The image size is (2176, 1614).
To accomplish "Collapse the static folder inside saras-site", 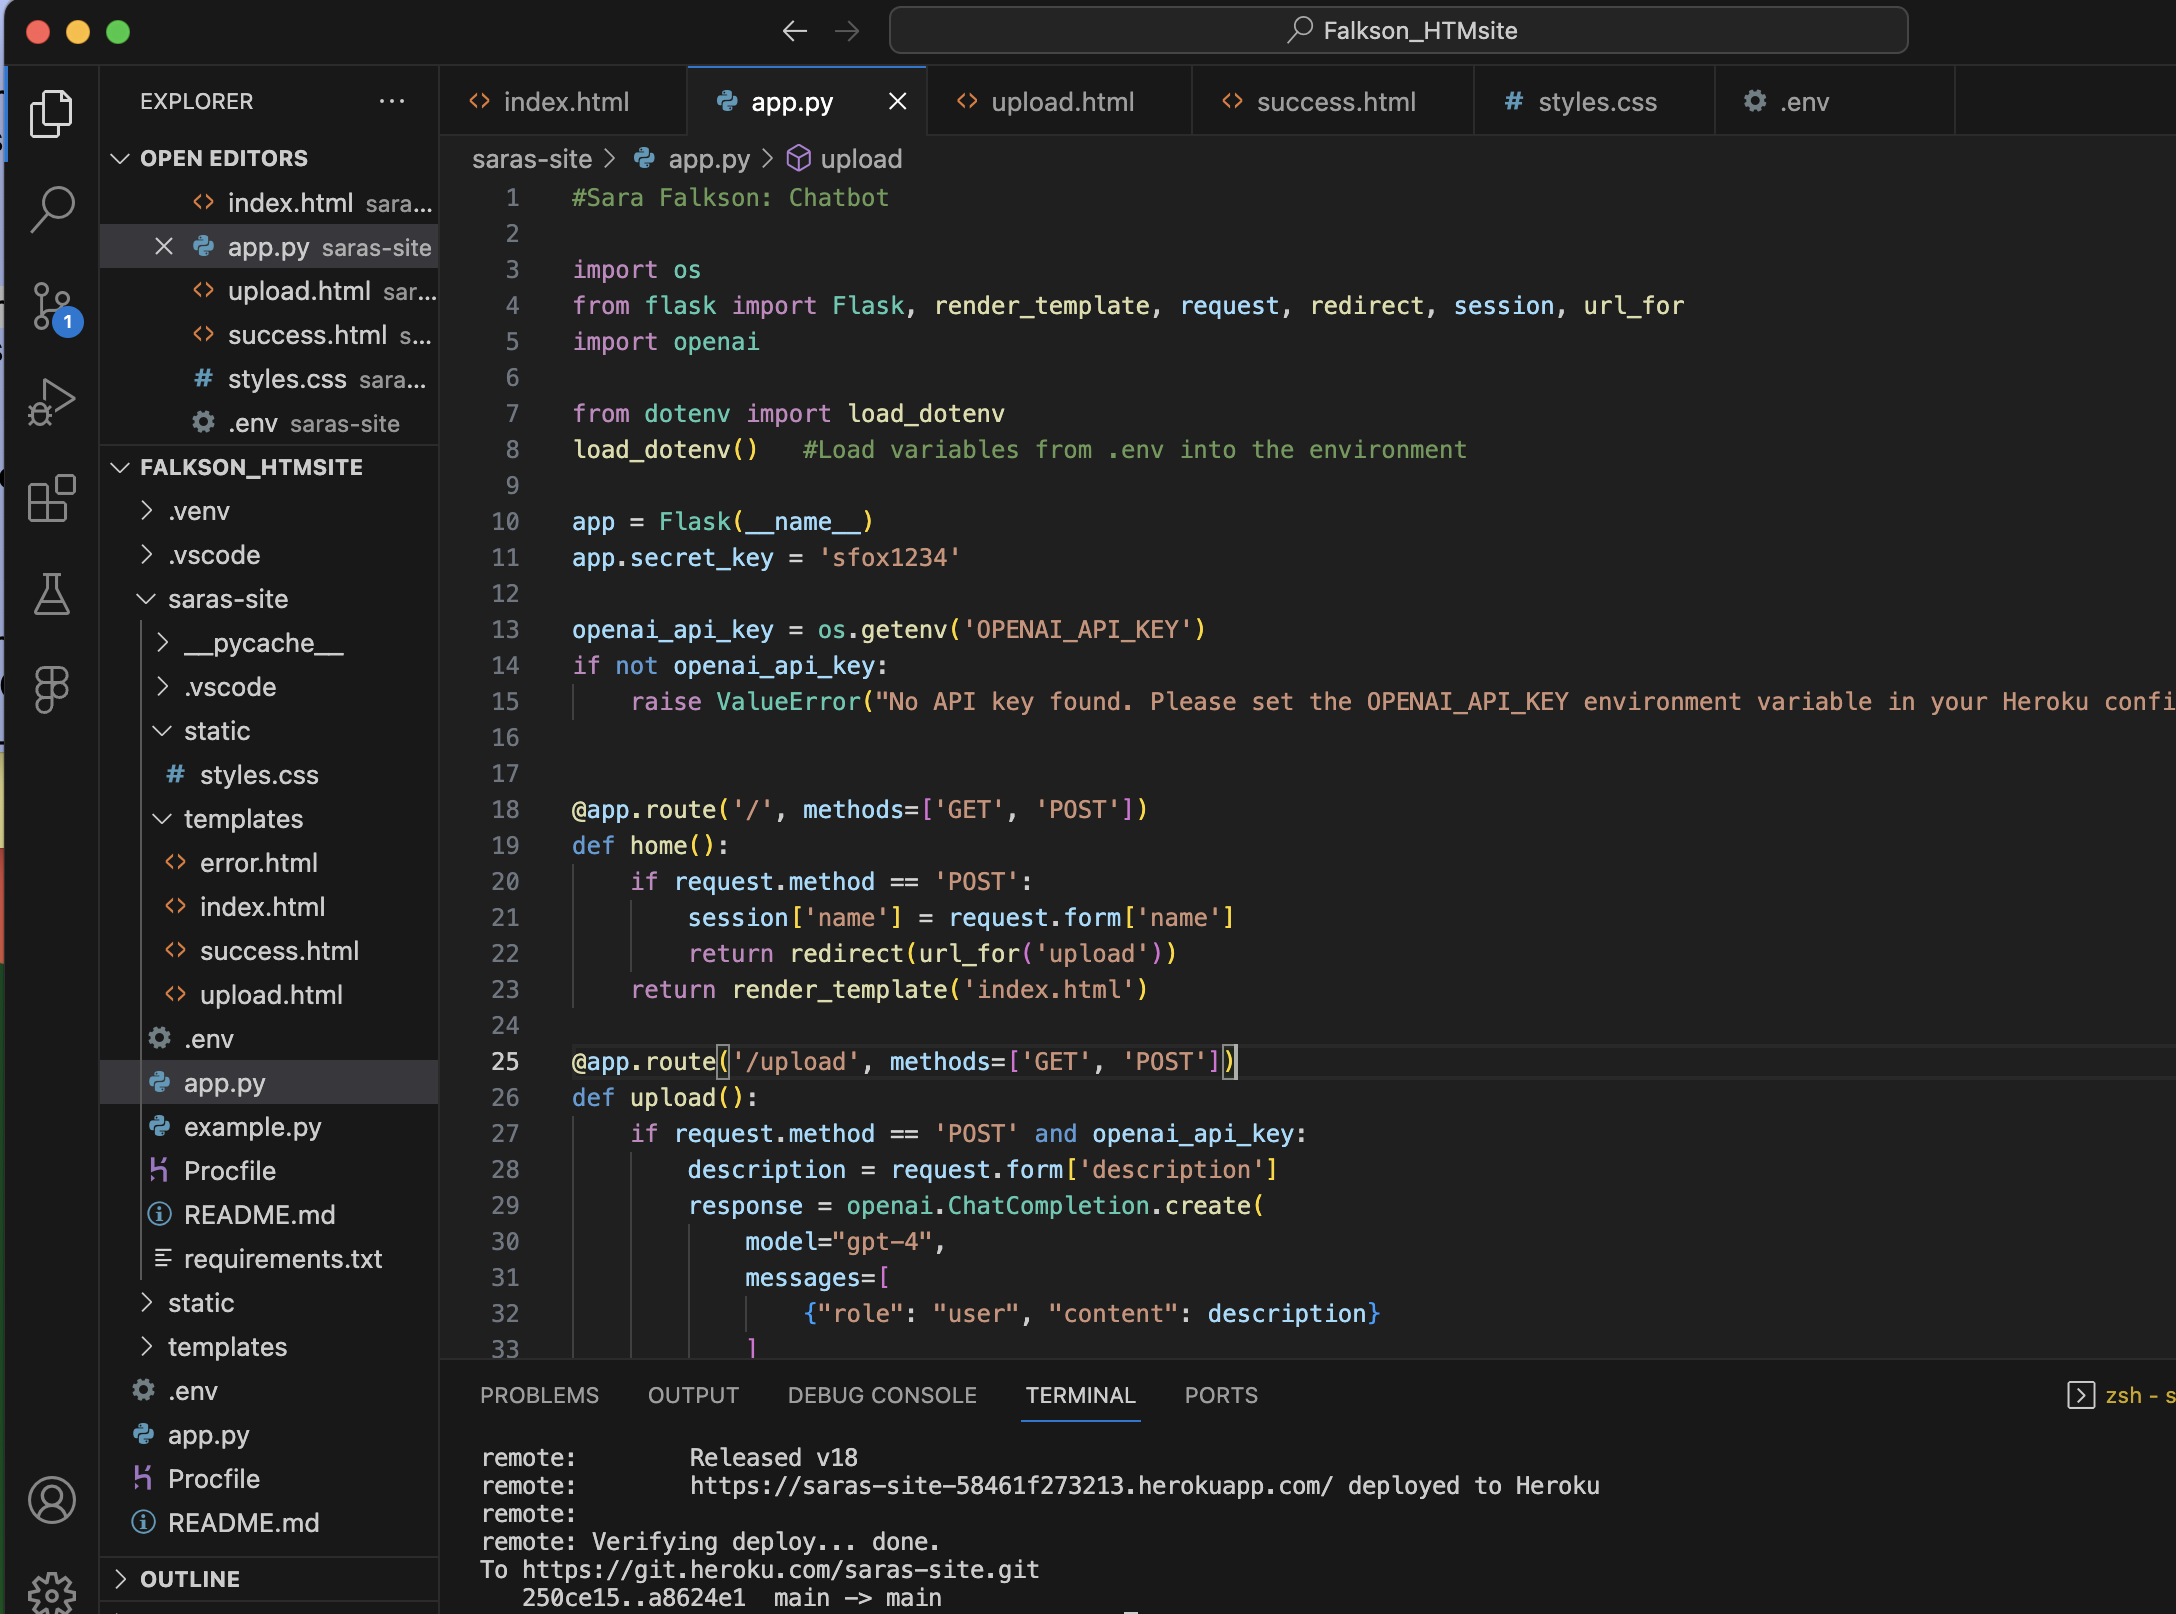I will point(162,731).
